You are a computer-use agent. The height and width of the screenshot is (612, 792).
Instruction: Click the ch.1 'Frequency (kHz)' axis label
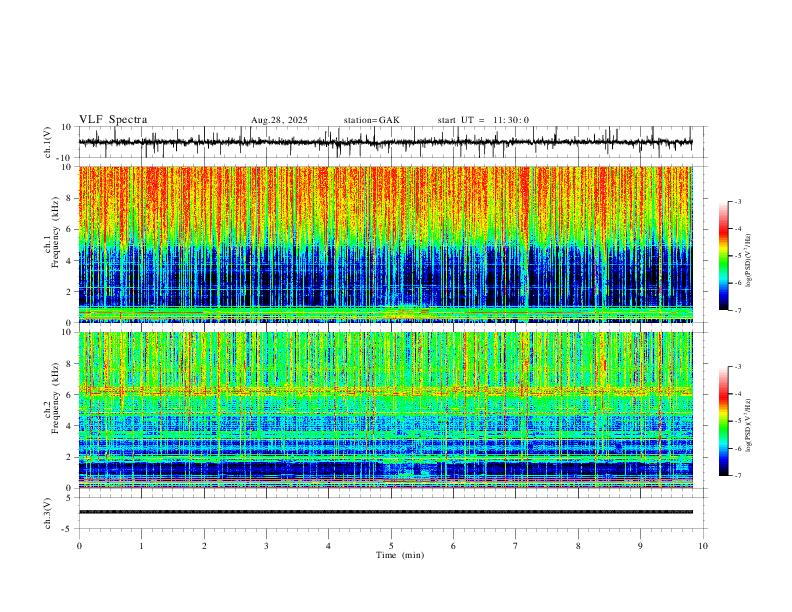[55, 233]
